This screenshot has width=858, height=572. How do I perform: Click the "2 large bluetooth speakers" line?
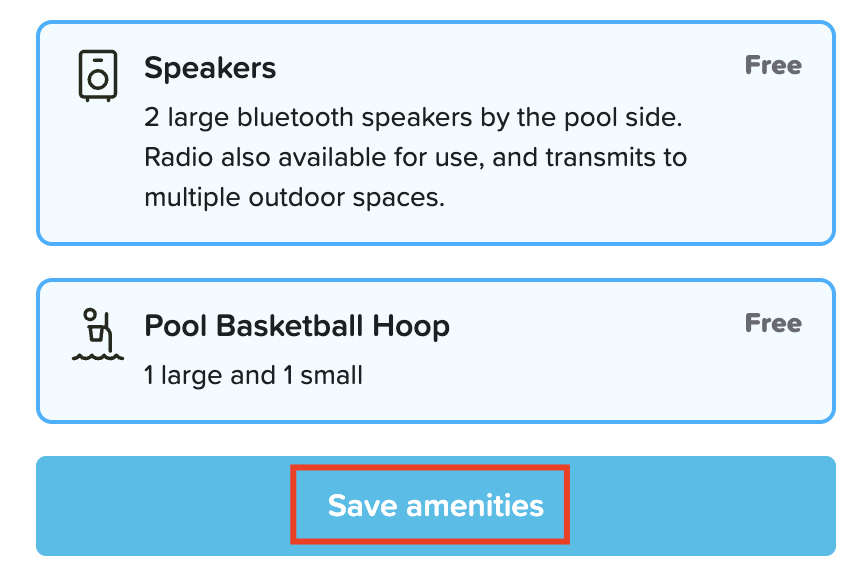[x=412, y=118]
